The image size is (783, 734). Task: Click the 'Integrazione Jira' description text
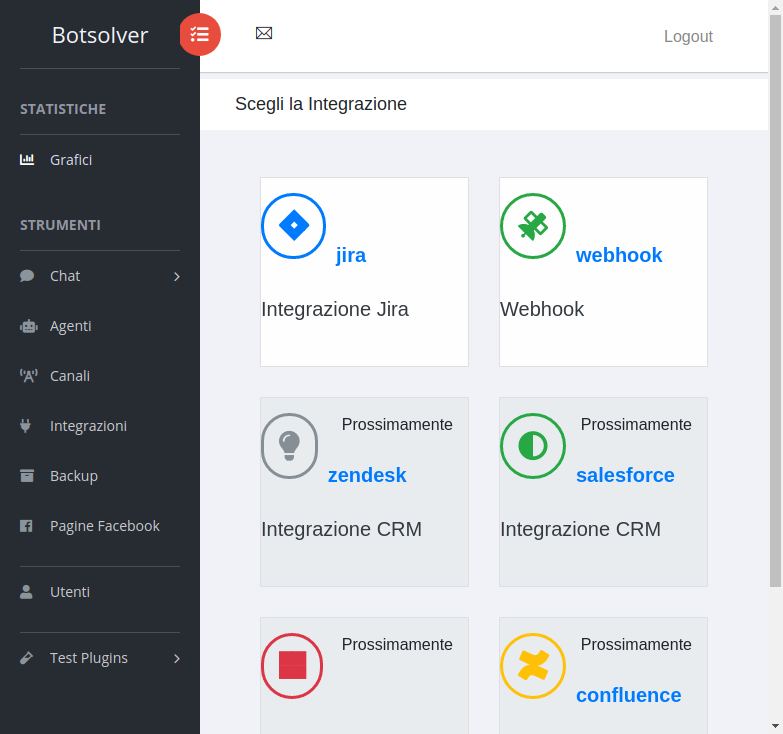pos(335,309)
